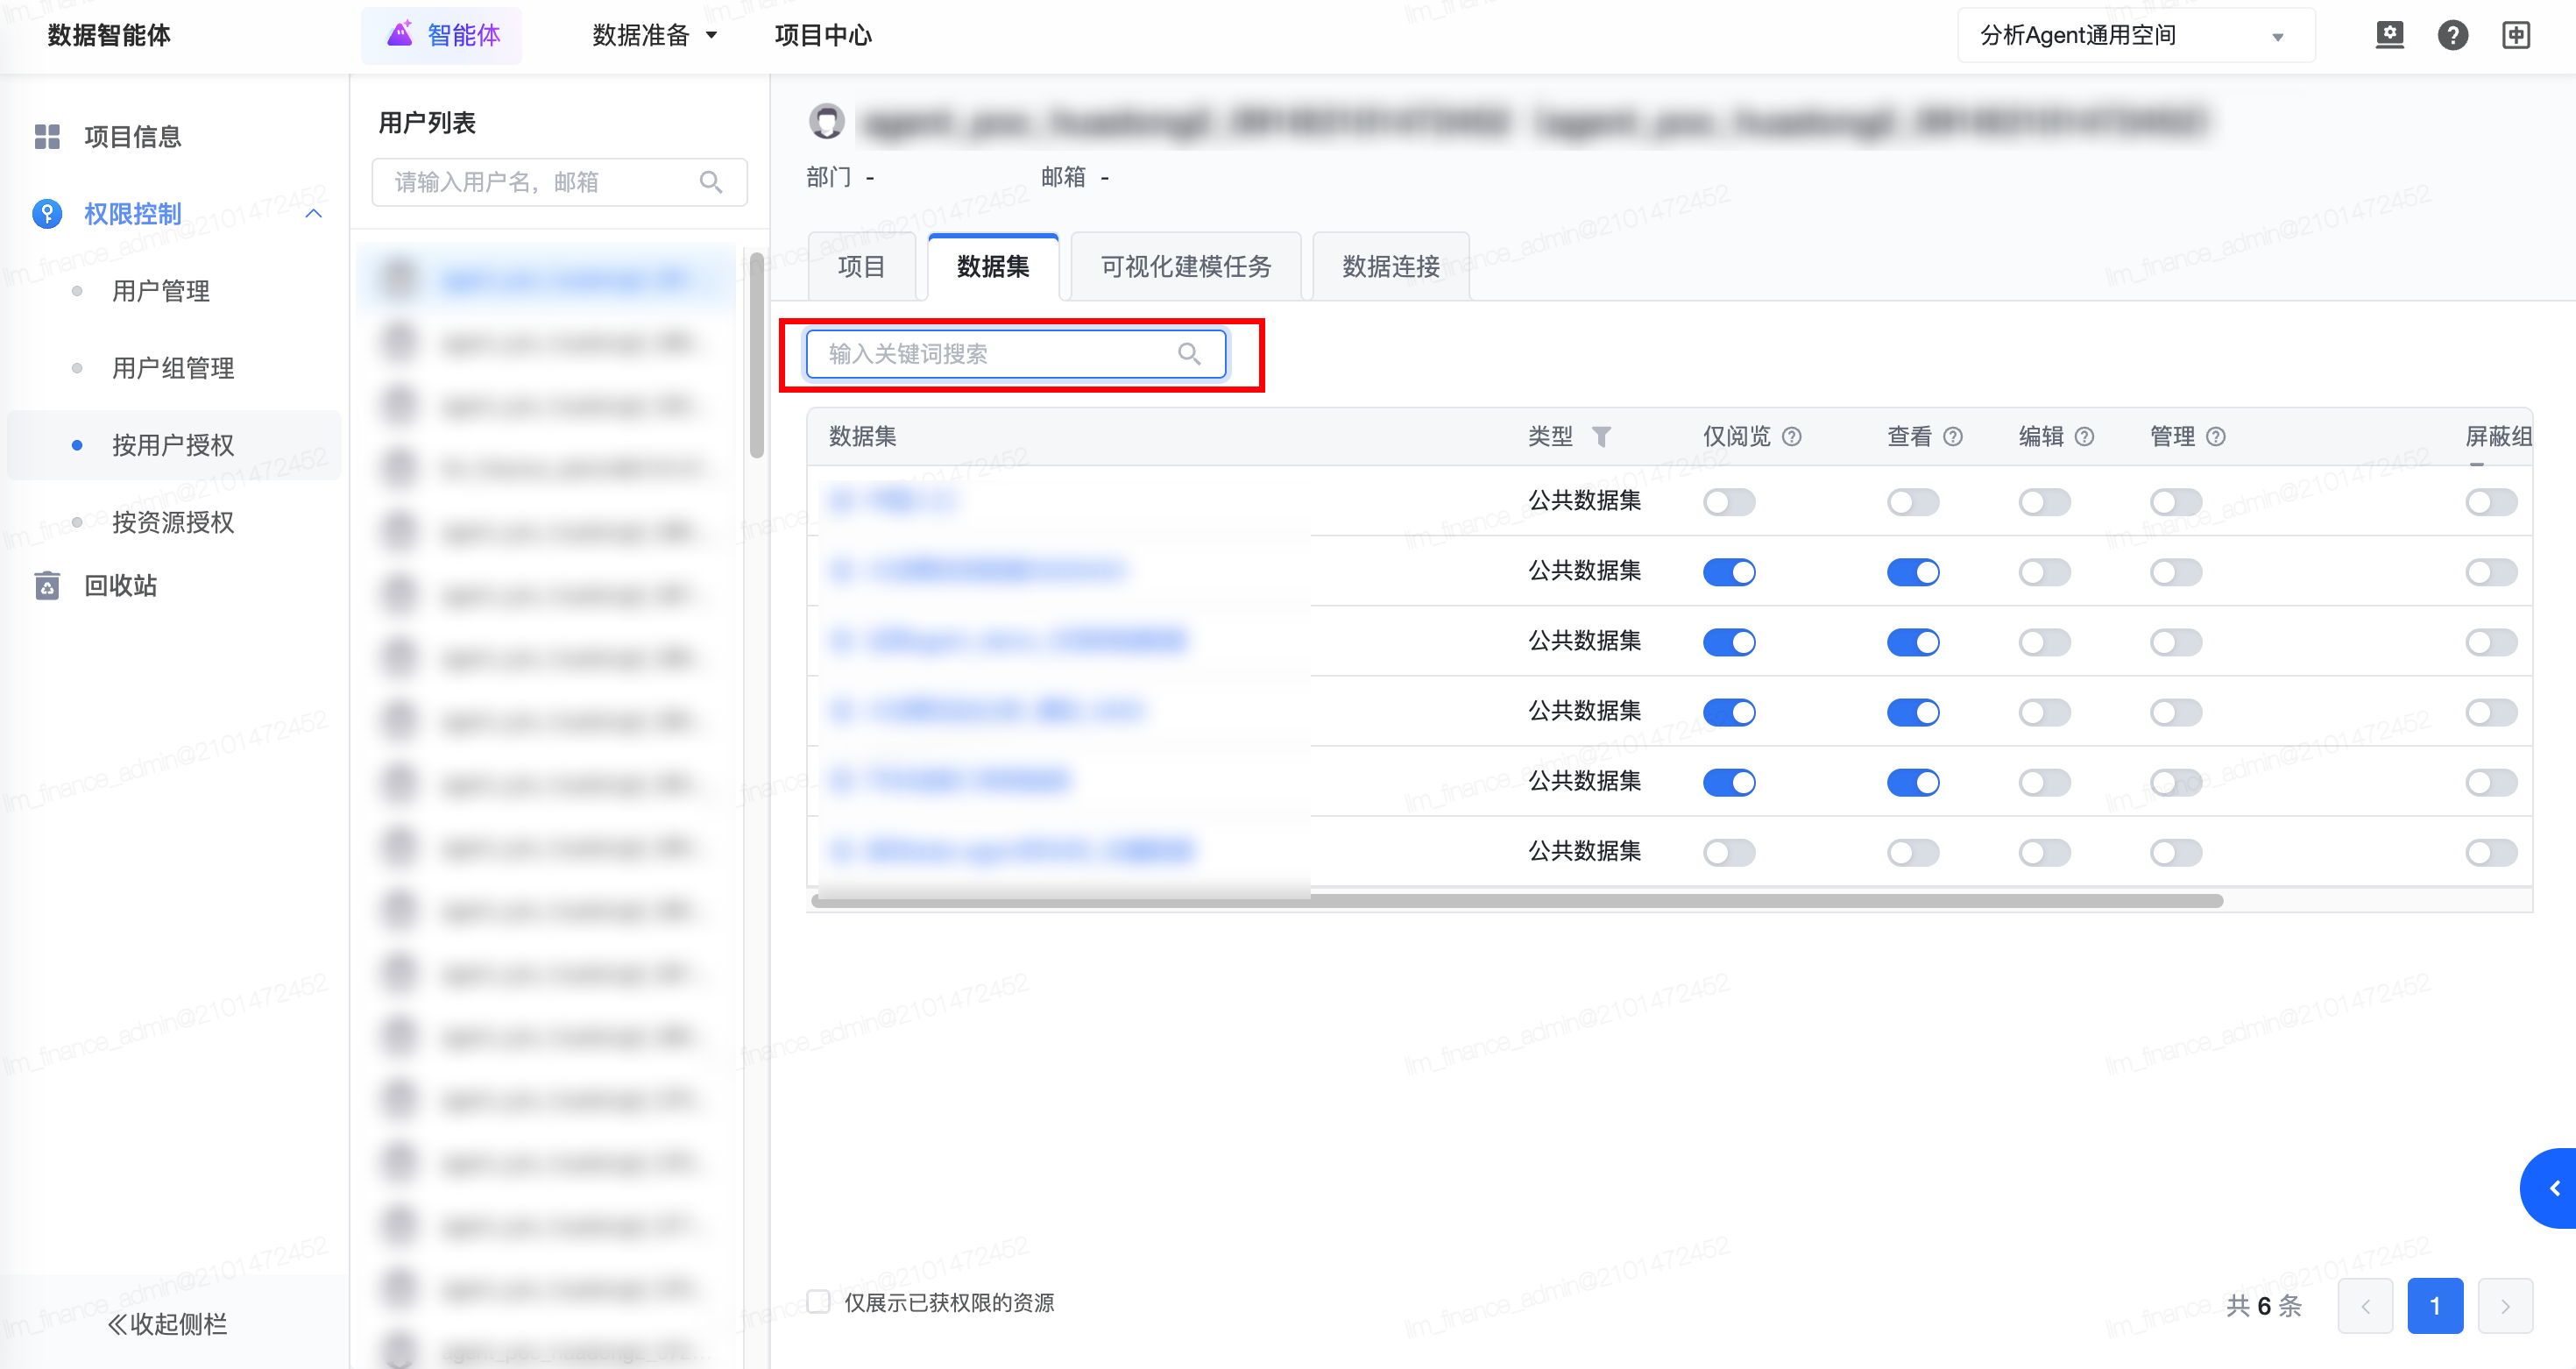The image size is (2576, 1369).
Task: Click the 仅阅览 help info icon
Action: pos(1792,436)
